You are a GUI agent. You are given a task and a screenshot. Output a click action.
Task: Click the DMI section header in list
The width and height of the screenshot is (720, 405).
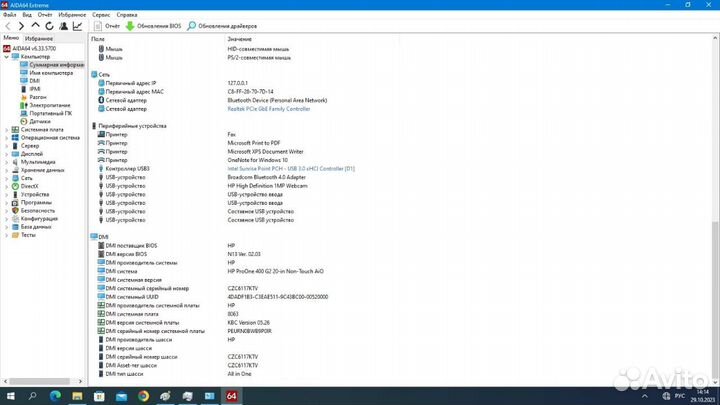pyautogui.click(x=100, y=237)
